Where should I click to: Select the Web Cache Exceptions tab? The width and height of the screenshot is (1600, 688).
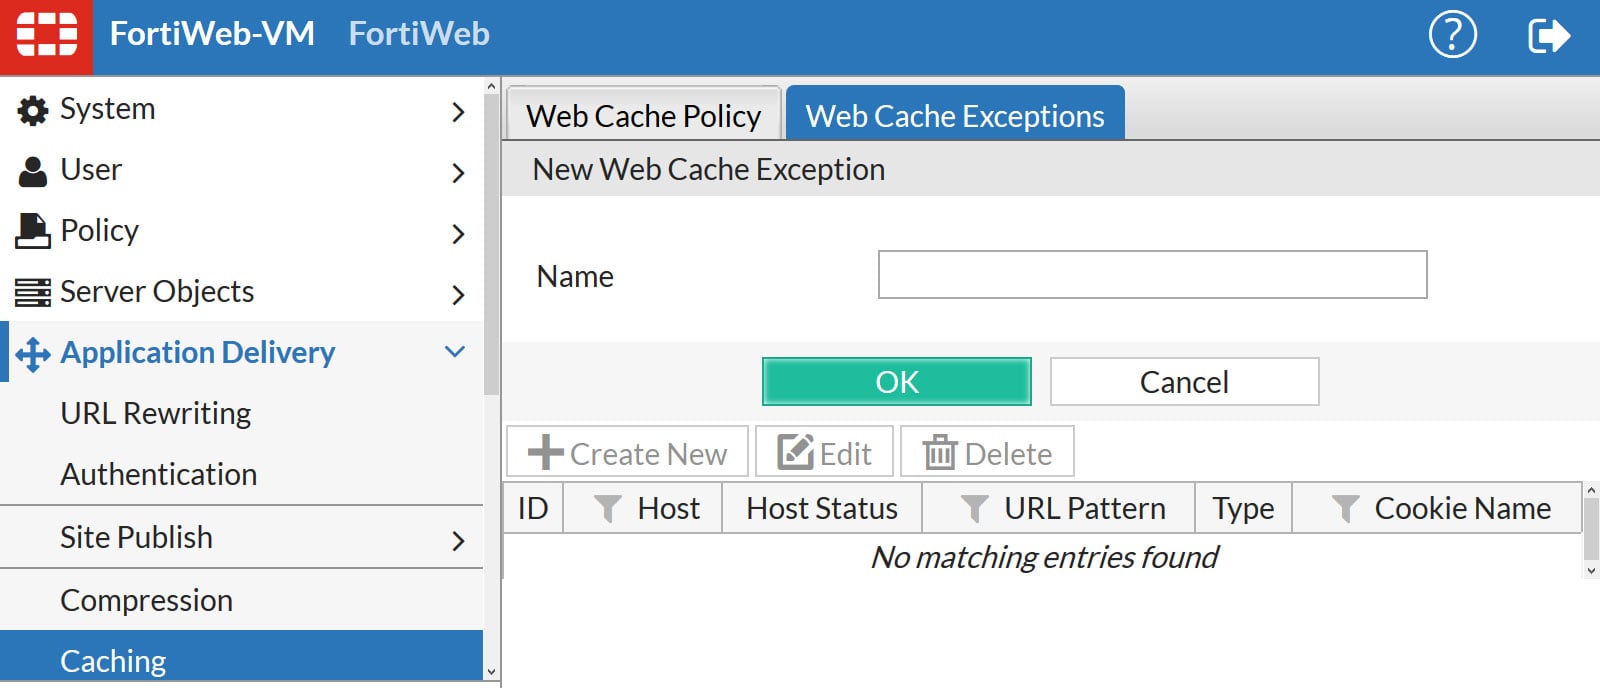pyautogui.click(x=955, y=116)
